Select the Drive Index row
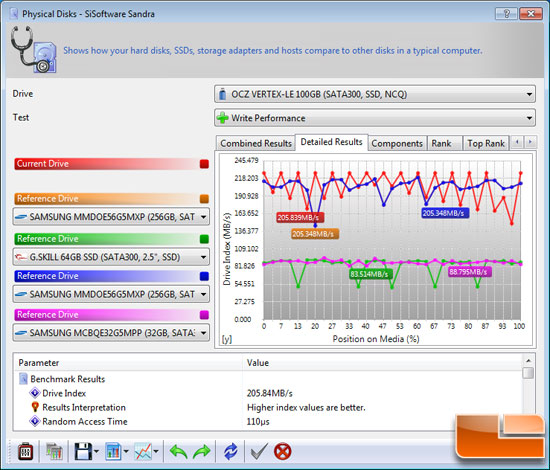The height and width of the screenshot is (470, 550). click(x=268, y=393)
